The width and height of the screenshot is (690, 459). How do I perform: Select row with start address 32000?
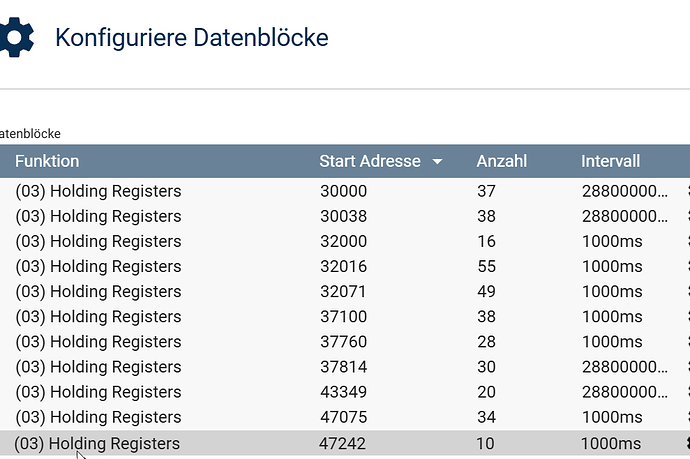(343, 241)
